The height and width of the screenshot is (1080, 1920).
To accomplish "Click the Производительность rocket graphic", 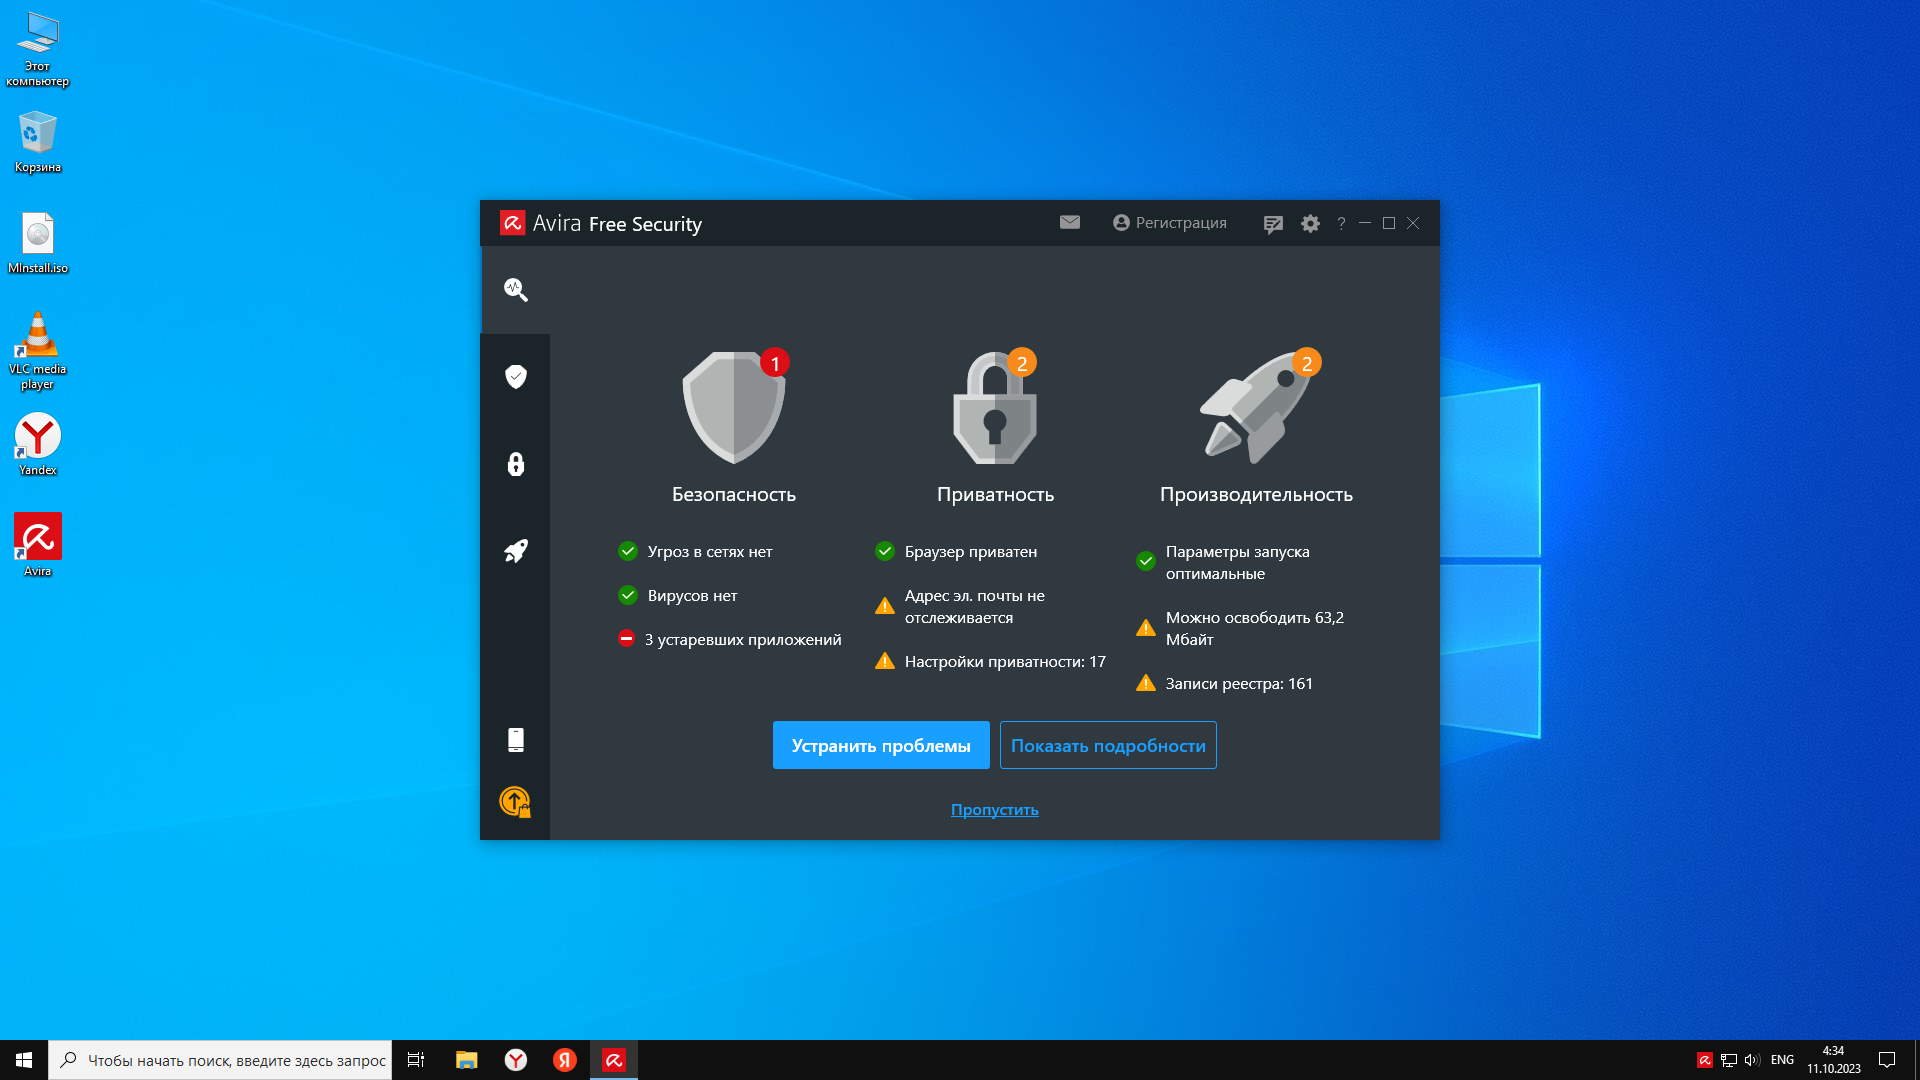I will [x=1256, y=408].
